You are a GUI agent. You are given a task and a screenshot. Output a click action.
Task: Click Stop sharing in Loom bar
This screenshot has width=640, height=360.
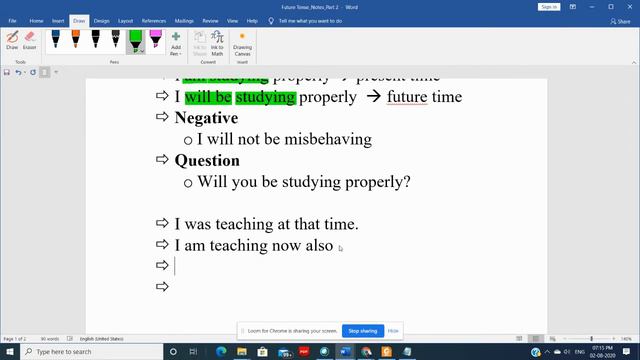[x=363, y=331]
